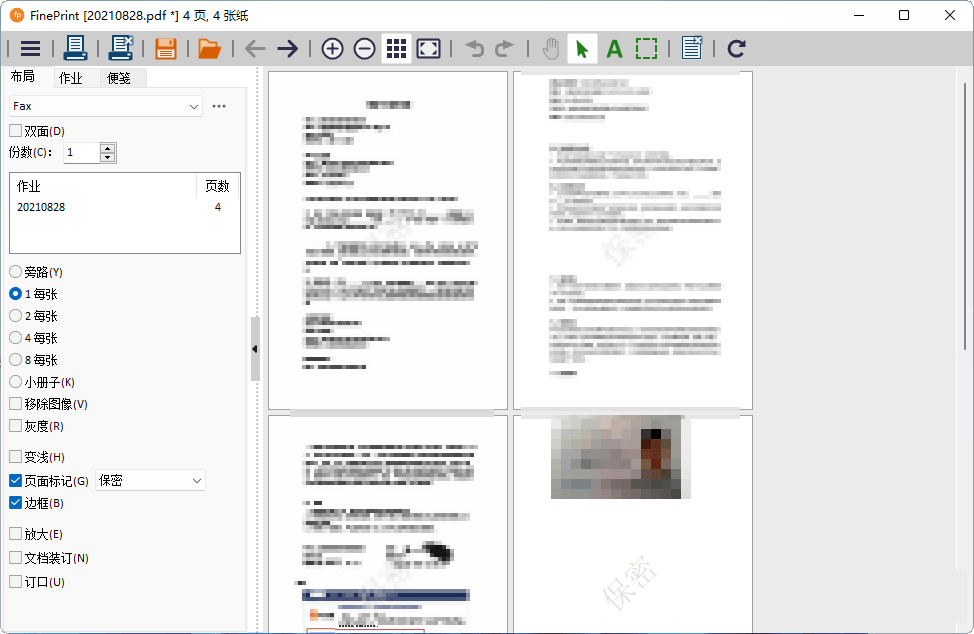Viewport: 974px width, 634px height.
Task: Tick the 移除图像(V) checkbox
Action: click(16, 404)
